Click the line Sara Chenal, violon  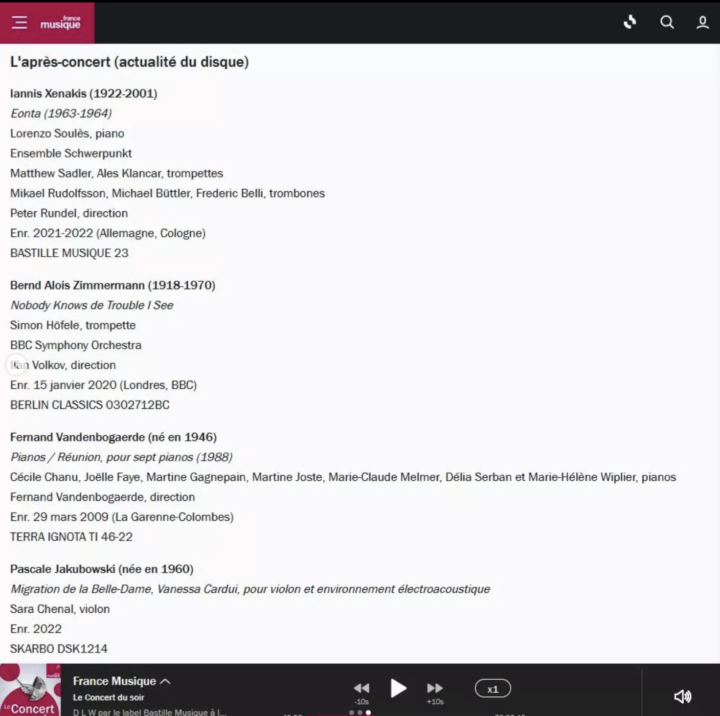60,609
